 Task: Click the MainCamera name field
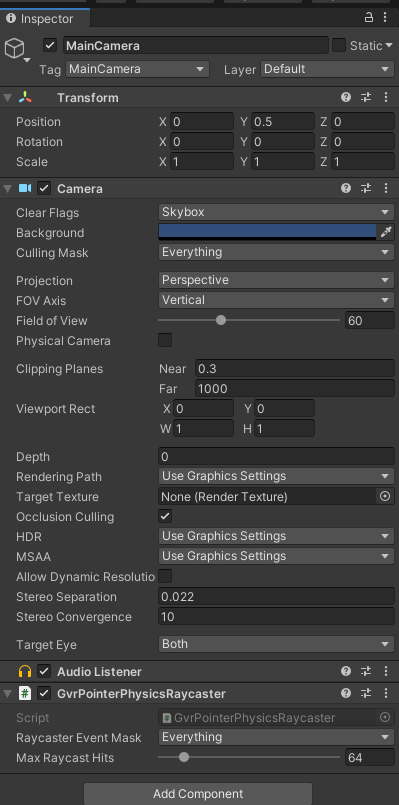(196, 45)
